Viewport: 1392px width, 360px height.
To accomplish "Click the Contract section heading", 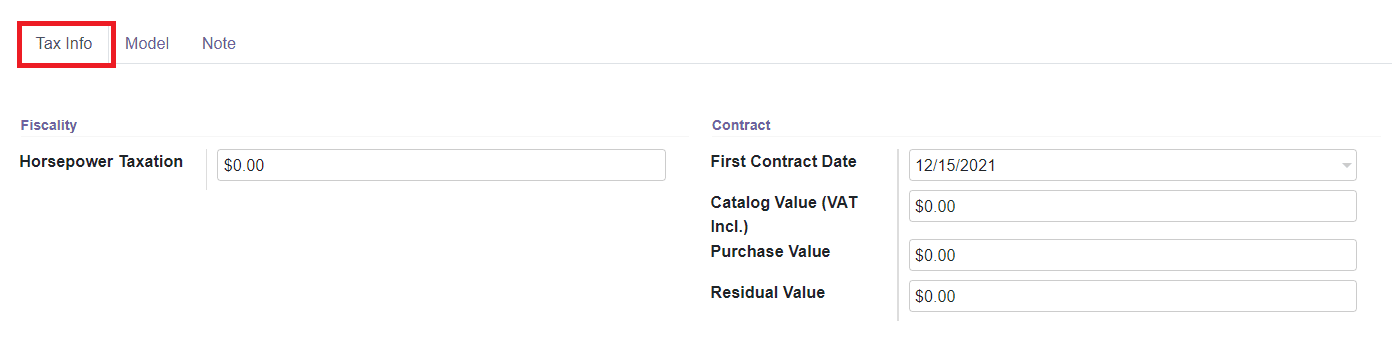I will coord(741,125).
